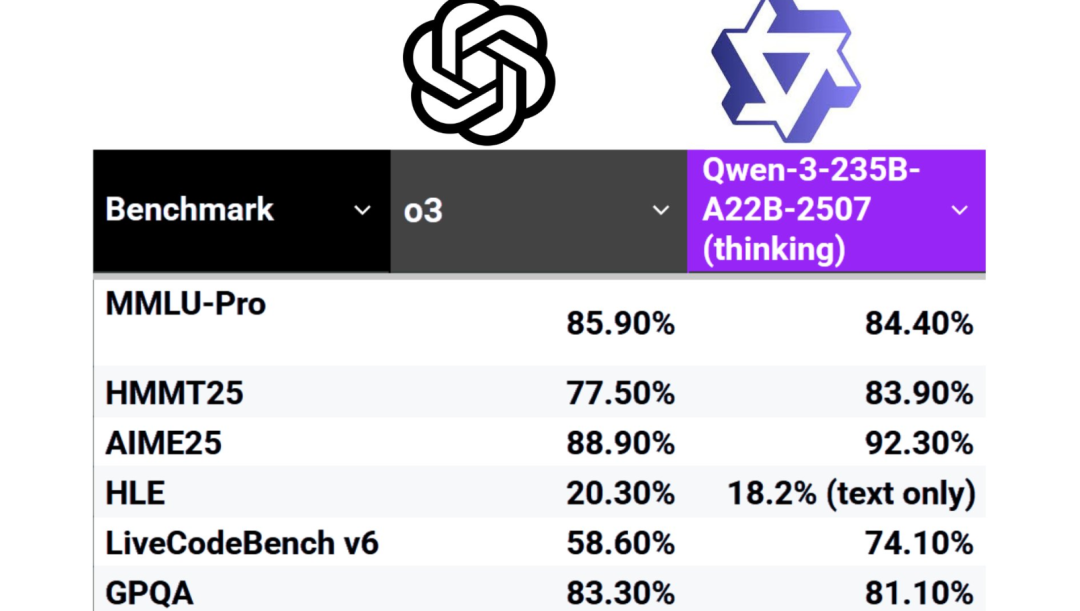This screenshot has width=1080, height=611.
Task: Click o3's 83.30% GPQA score
Action: 621,593
